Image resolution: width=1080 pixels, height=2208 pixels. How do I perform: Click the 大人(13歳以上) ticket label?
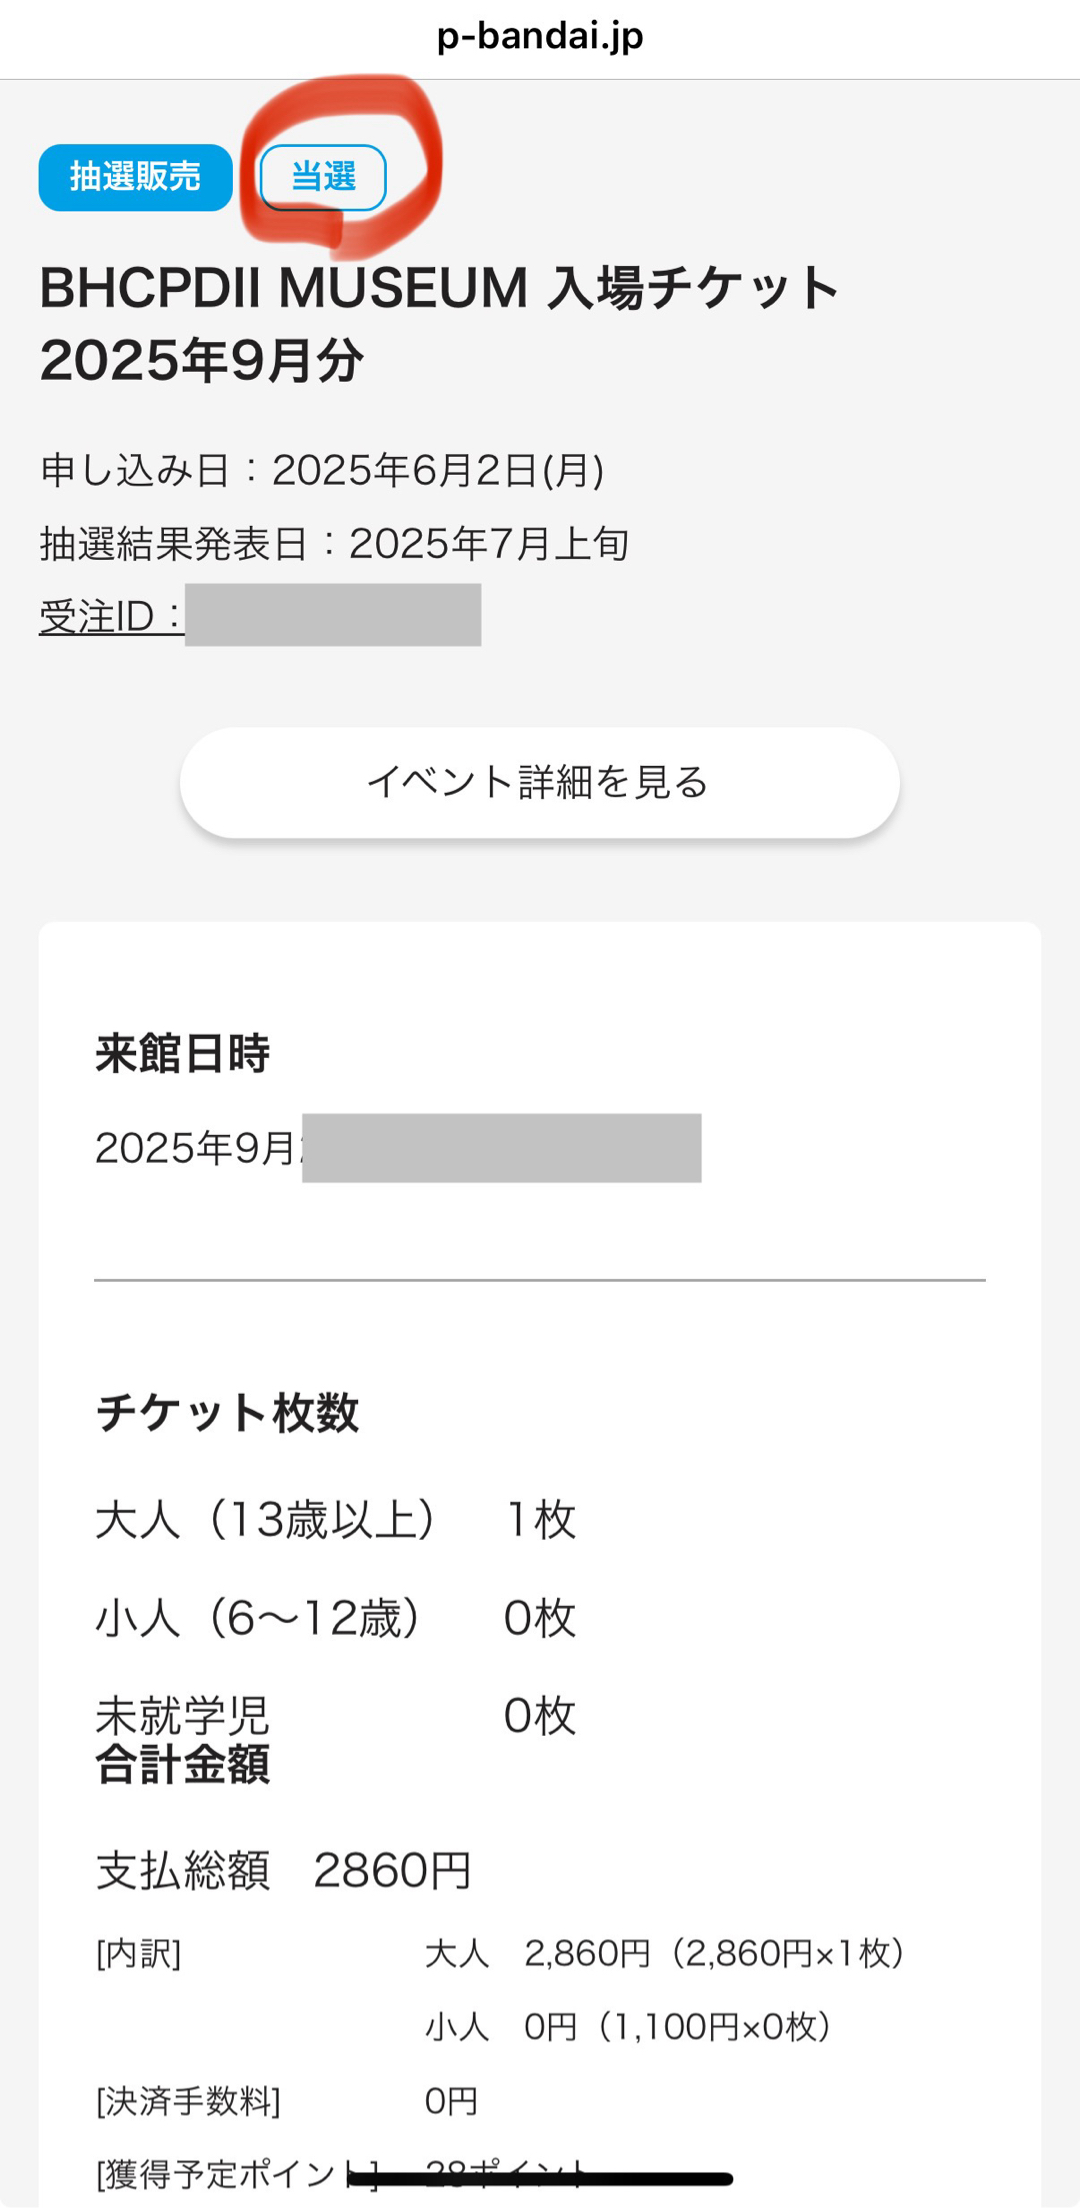coord(265,1519)
